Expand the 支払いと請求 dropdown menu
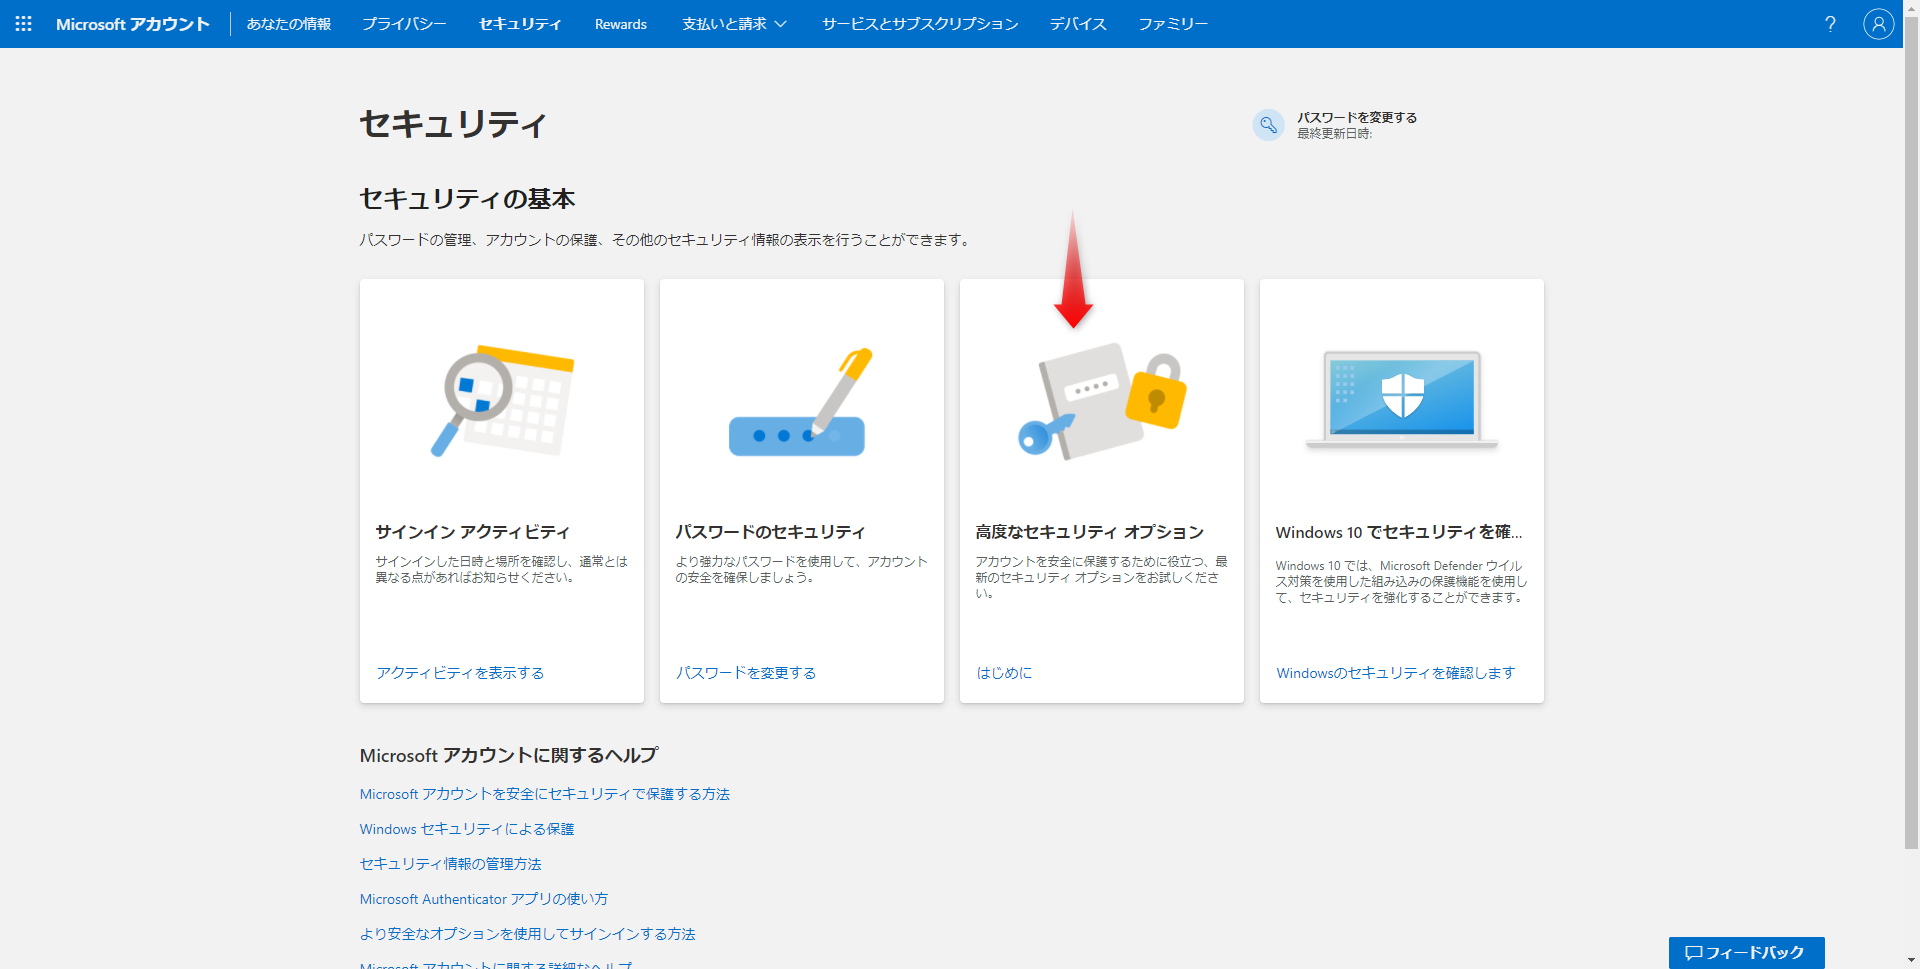1920x969 pixels. 734,24
